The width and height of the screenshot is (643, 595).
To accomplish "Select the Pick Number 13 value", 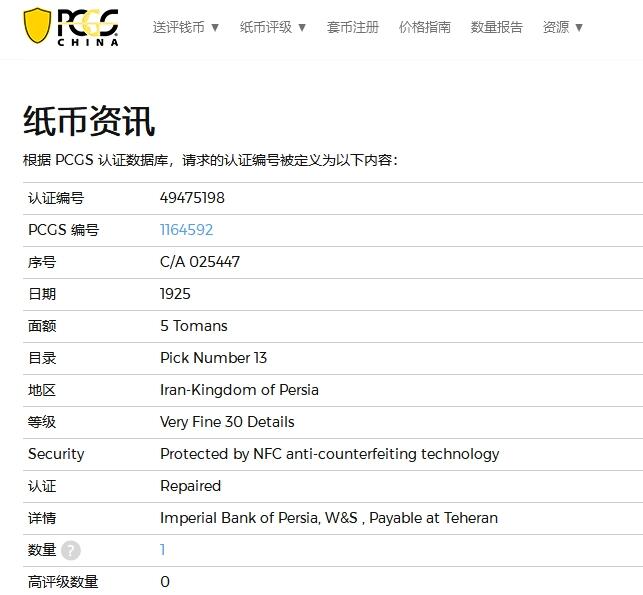I will coord(213,358).
